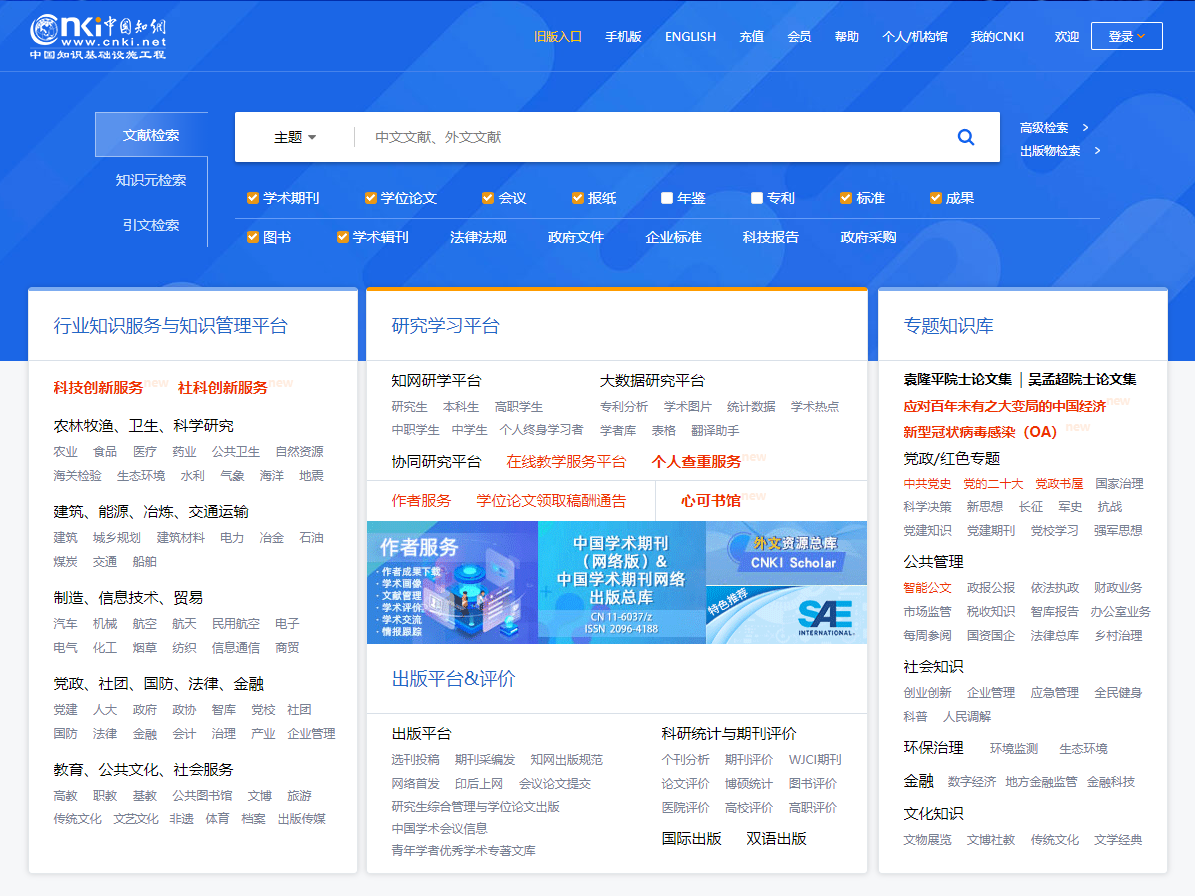Click the magnifier search icon
This screenshot has height=896, width=1195.
(x=966, y=137)
